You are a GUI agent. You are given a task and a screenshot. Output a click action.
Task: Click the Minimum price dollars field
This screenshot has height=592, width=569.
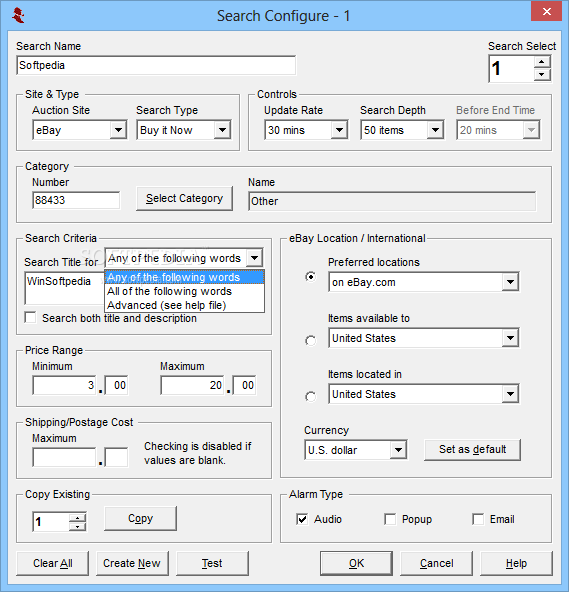(64, 385)
